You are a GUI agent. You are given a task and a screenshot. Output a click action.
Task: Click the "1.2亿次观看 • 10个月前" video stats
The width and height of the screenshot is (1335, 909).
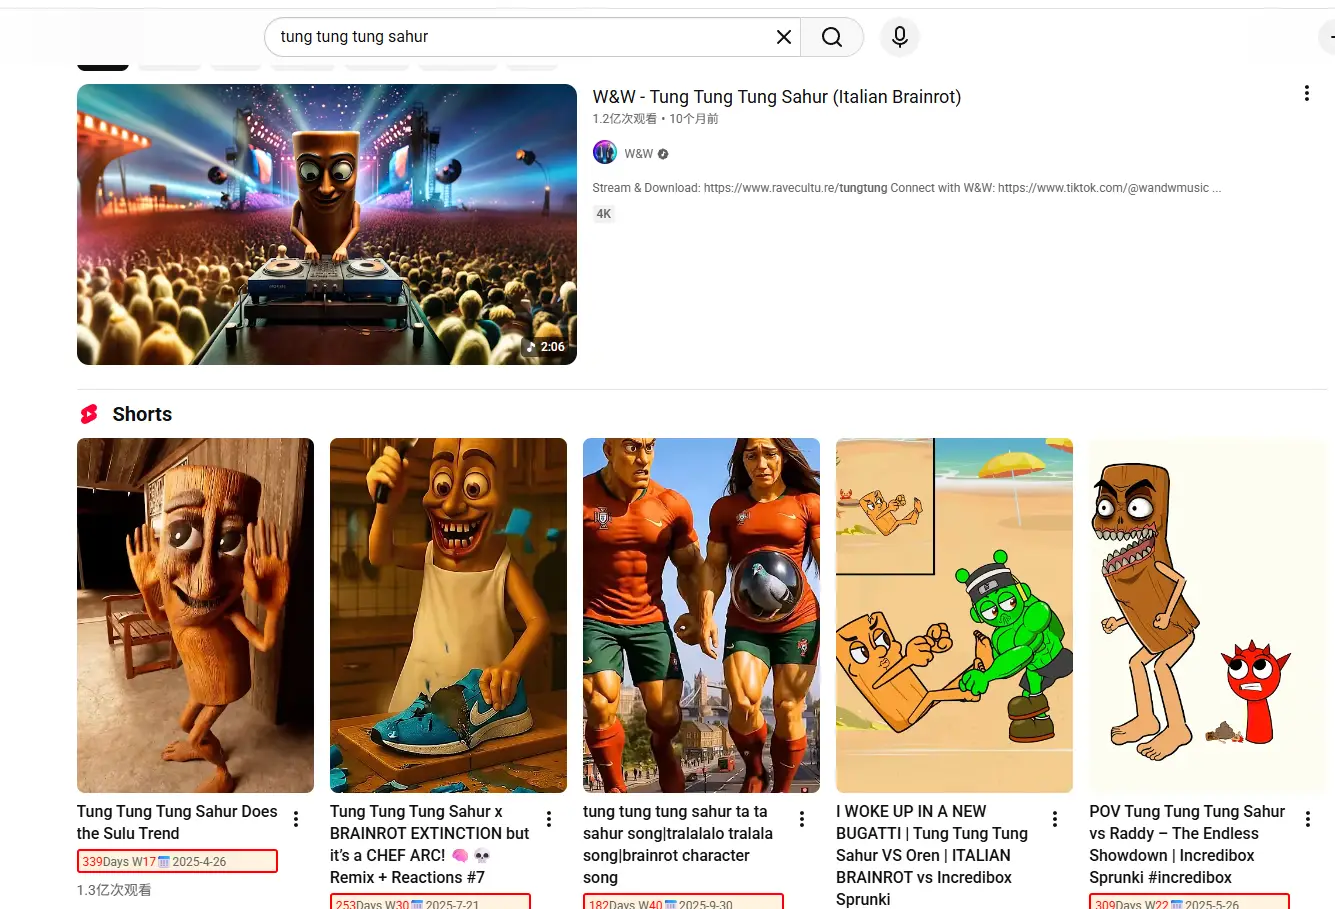point(656,119)
